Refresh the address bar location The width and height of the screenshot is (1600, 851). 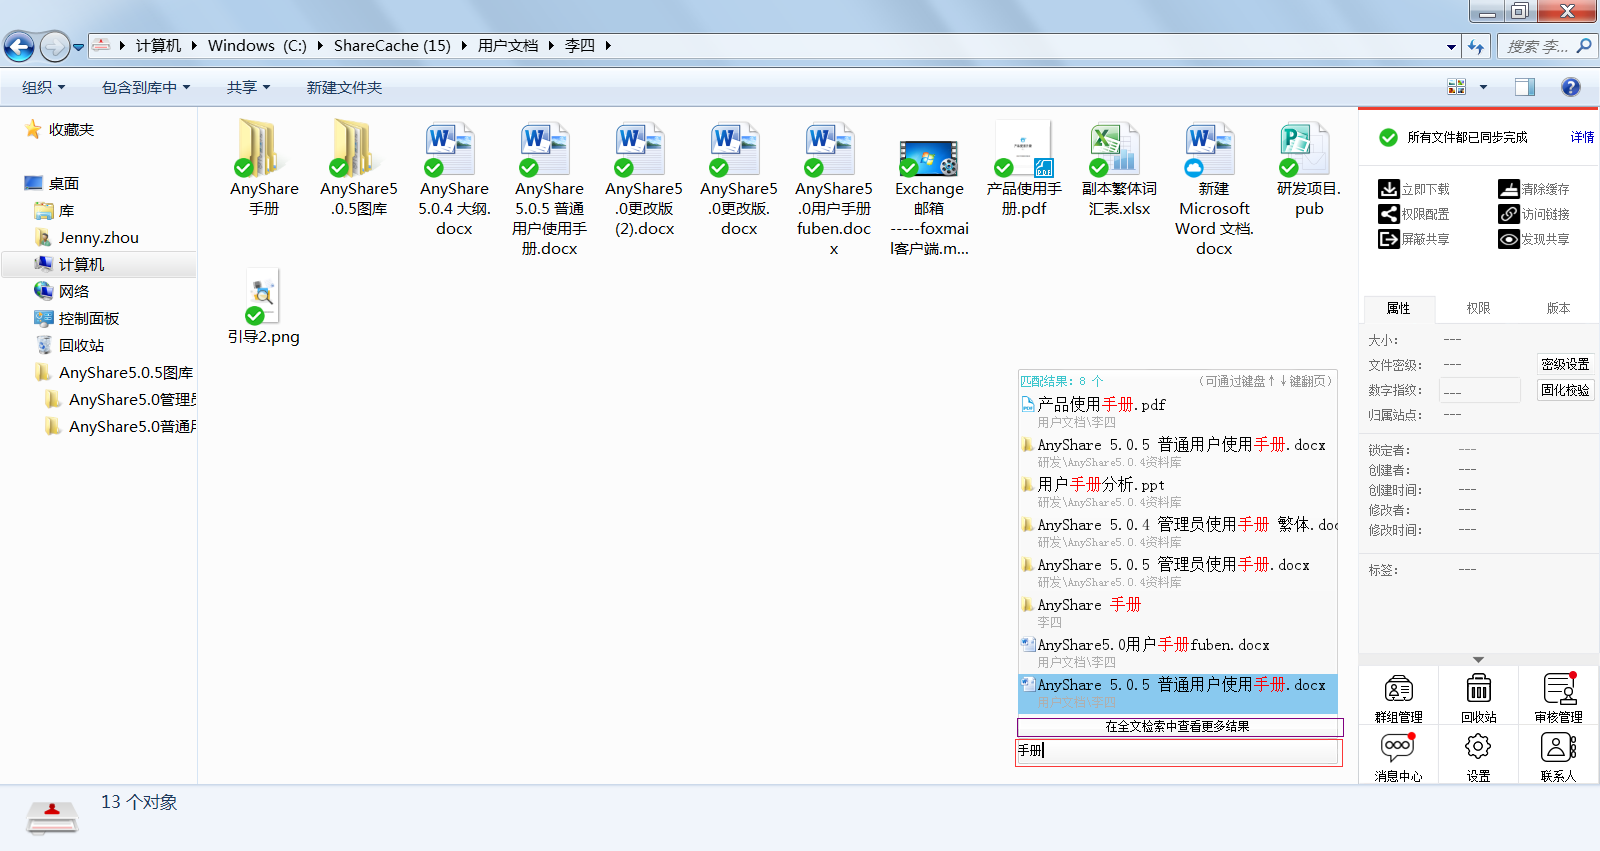(x=1476, y=46)
